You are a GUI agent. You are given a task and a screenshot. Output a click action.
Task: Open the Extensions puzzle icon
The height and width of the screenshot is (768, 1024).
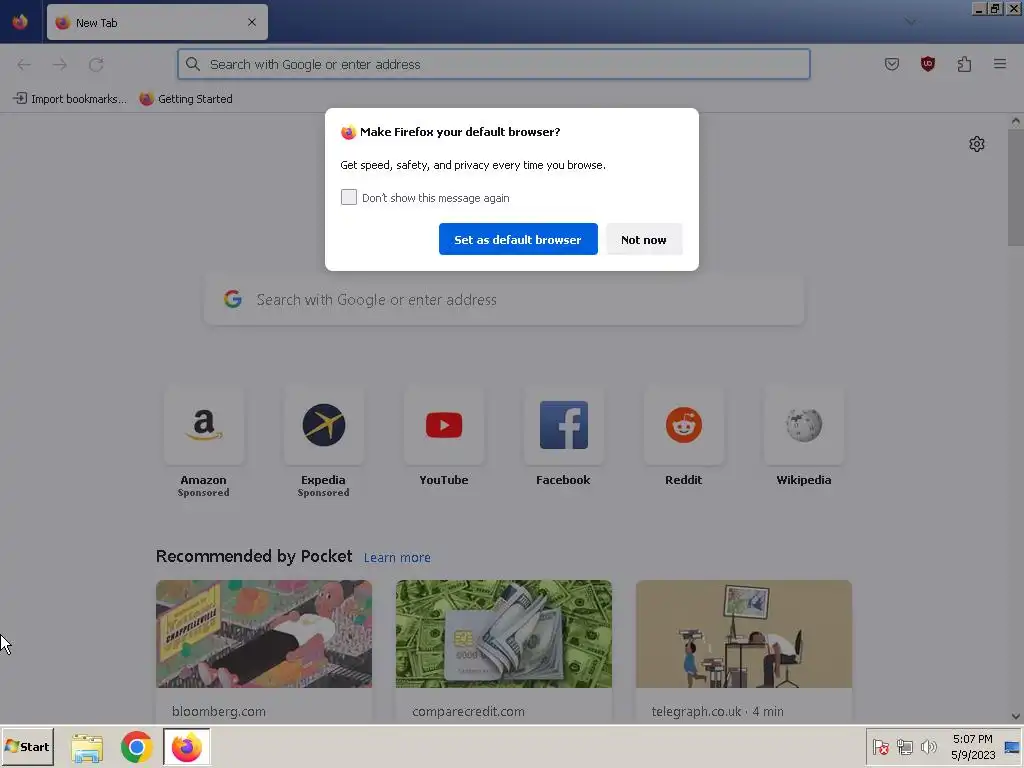tap(964, 64)
